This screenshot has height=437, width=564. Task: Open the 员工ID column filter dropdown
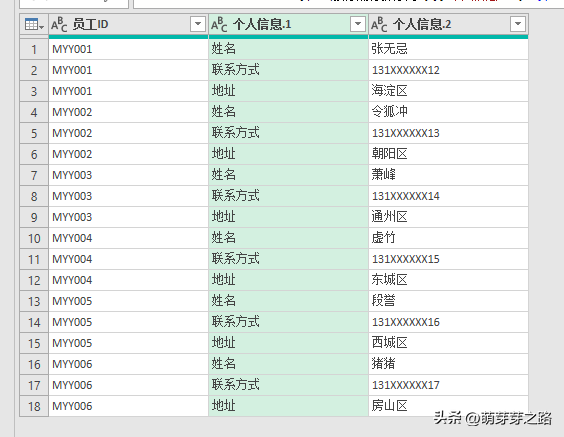198,24
